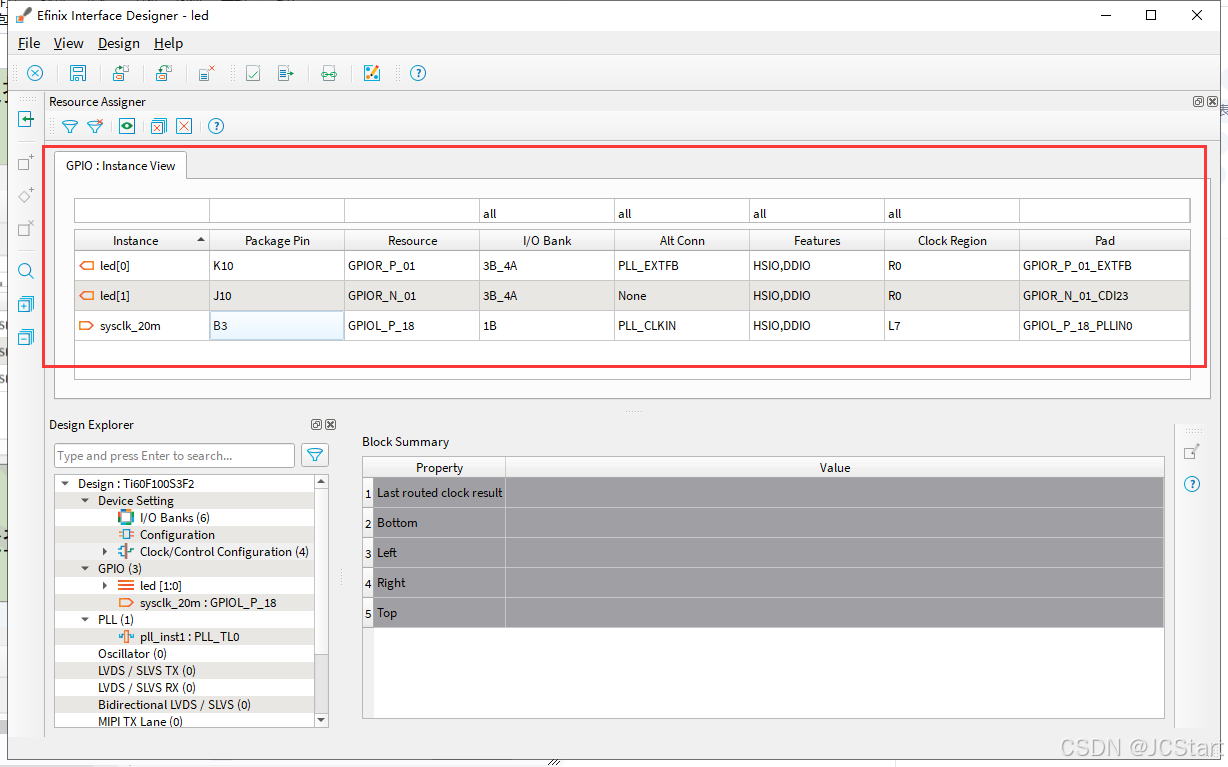Click the green link/resource assigner toolbar icon
This screenshot has width=1228, height=767.
point(329,73)
